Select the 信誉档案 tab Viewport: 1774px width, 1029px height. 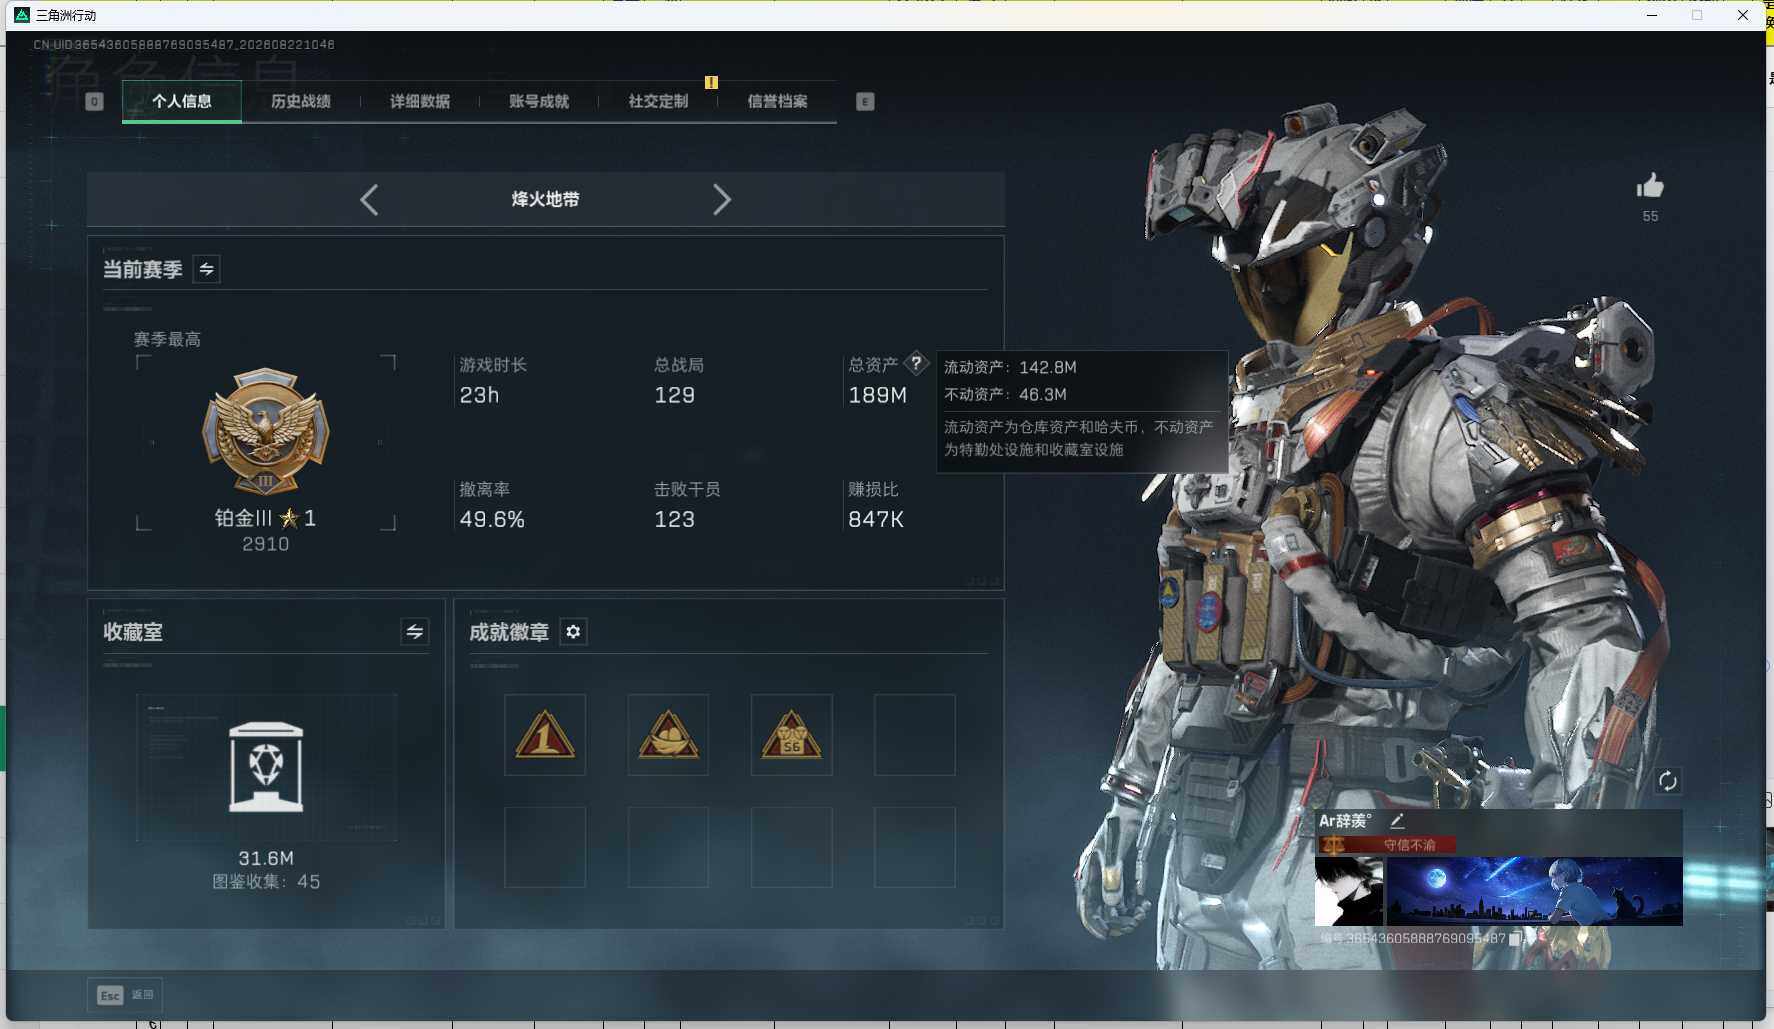click(x=777, y=101)
